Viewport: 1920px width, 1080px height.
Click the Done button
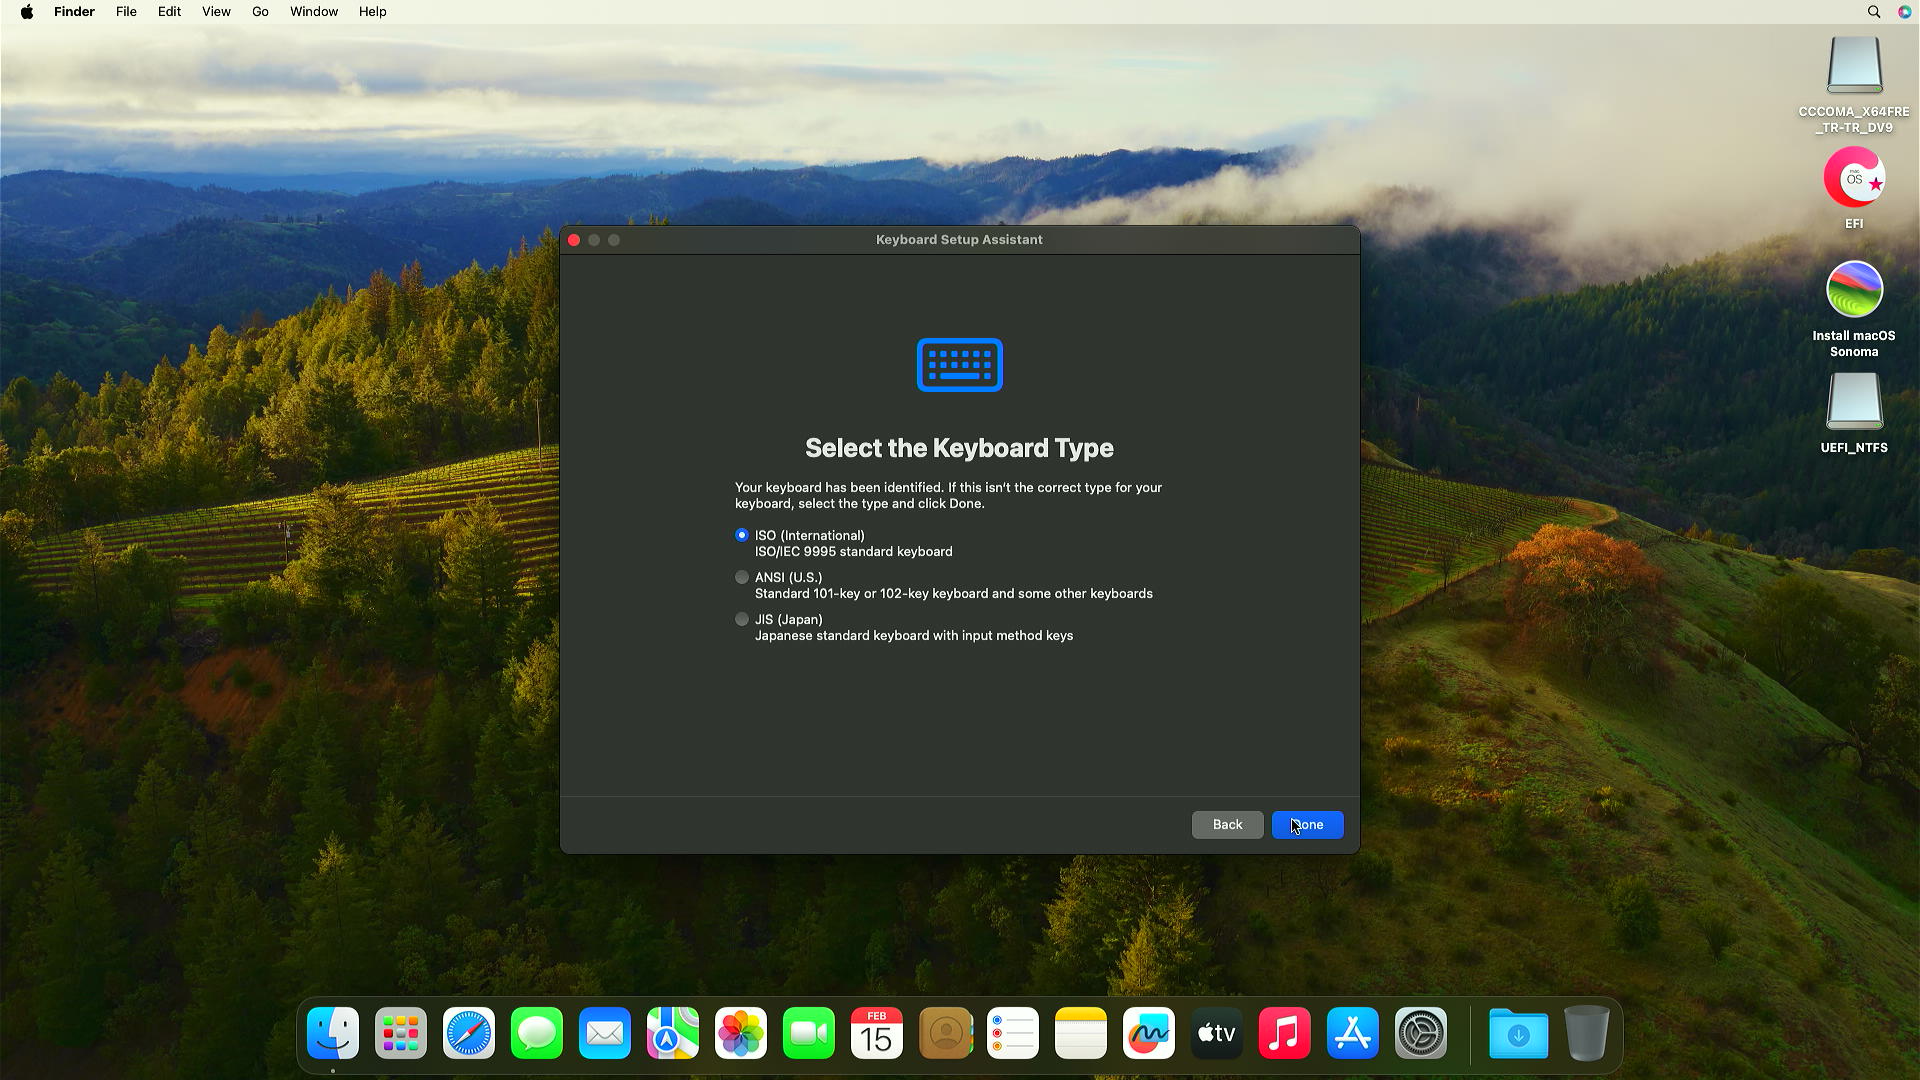[1307, 825]
